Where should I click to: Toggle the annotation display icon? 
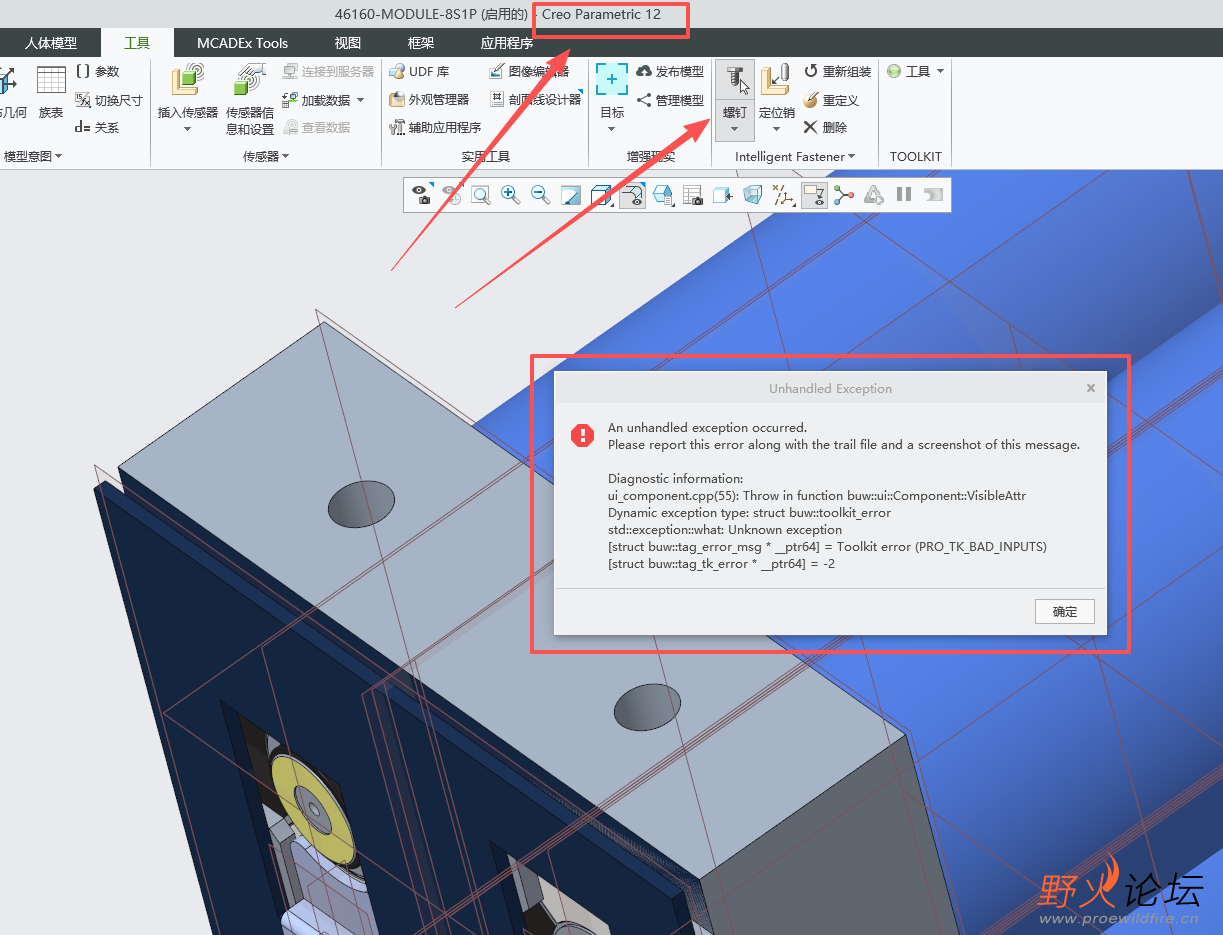click(x=814, y=195)
